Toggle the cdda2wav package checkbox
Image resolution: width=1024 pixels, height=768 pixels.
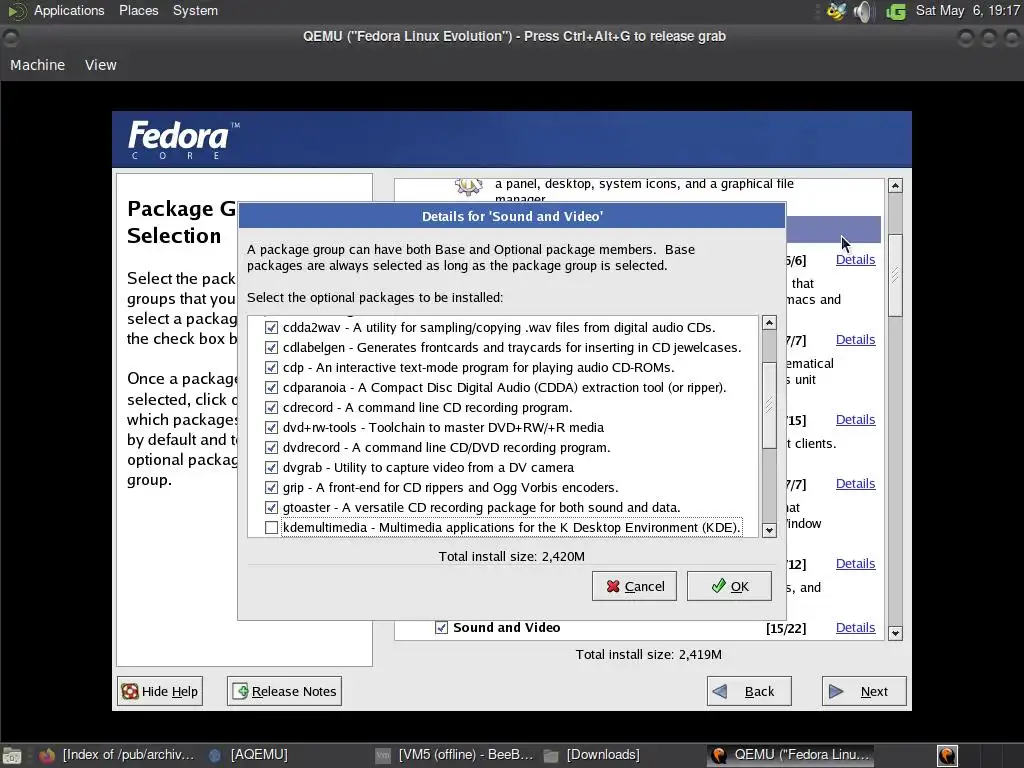(271, 328)
